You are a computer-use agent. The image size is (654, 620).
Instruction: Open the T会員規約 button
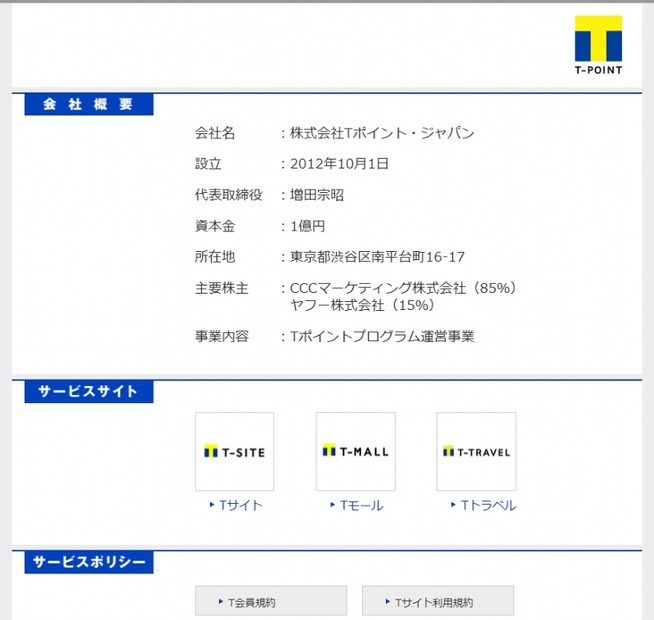click(271, 601)
